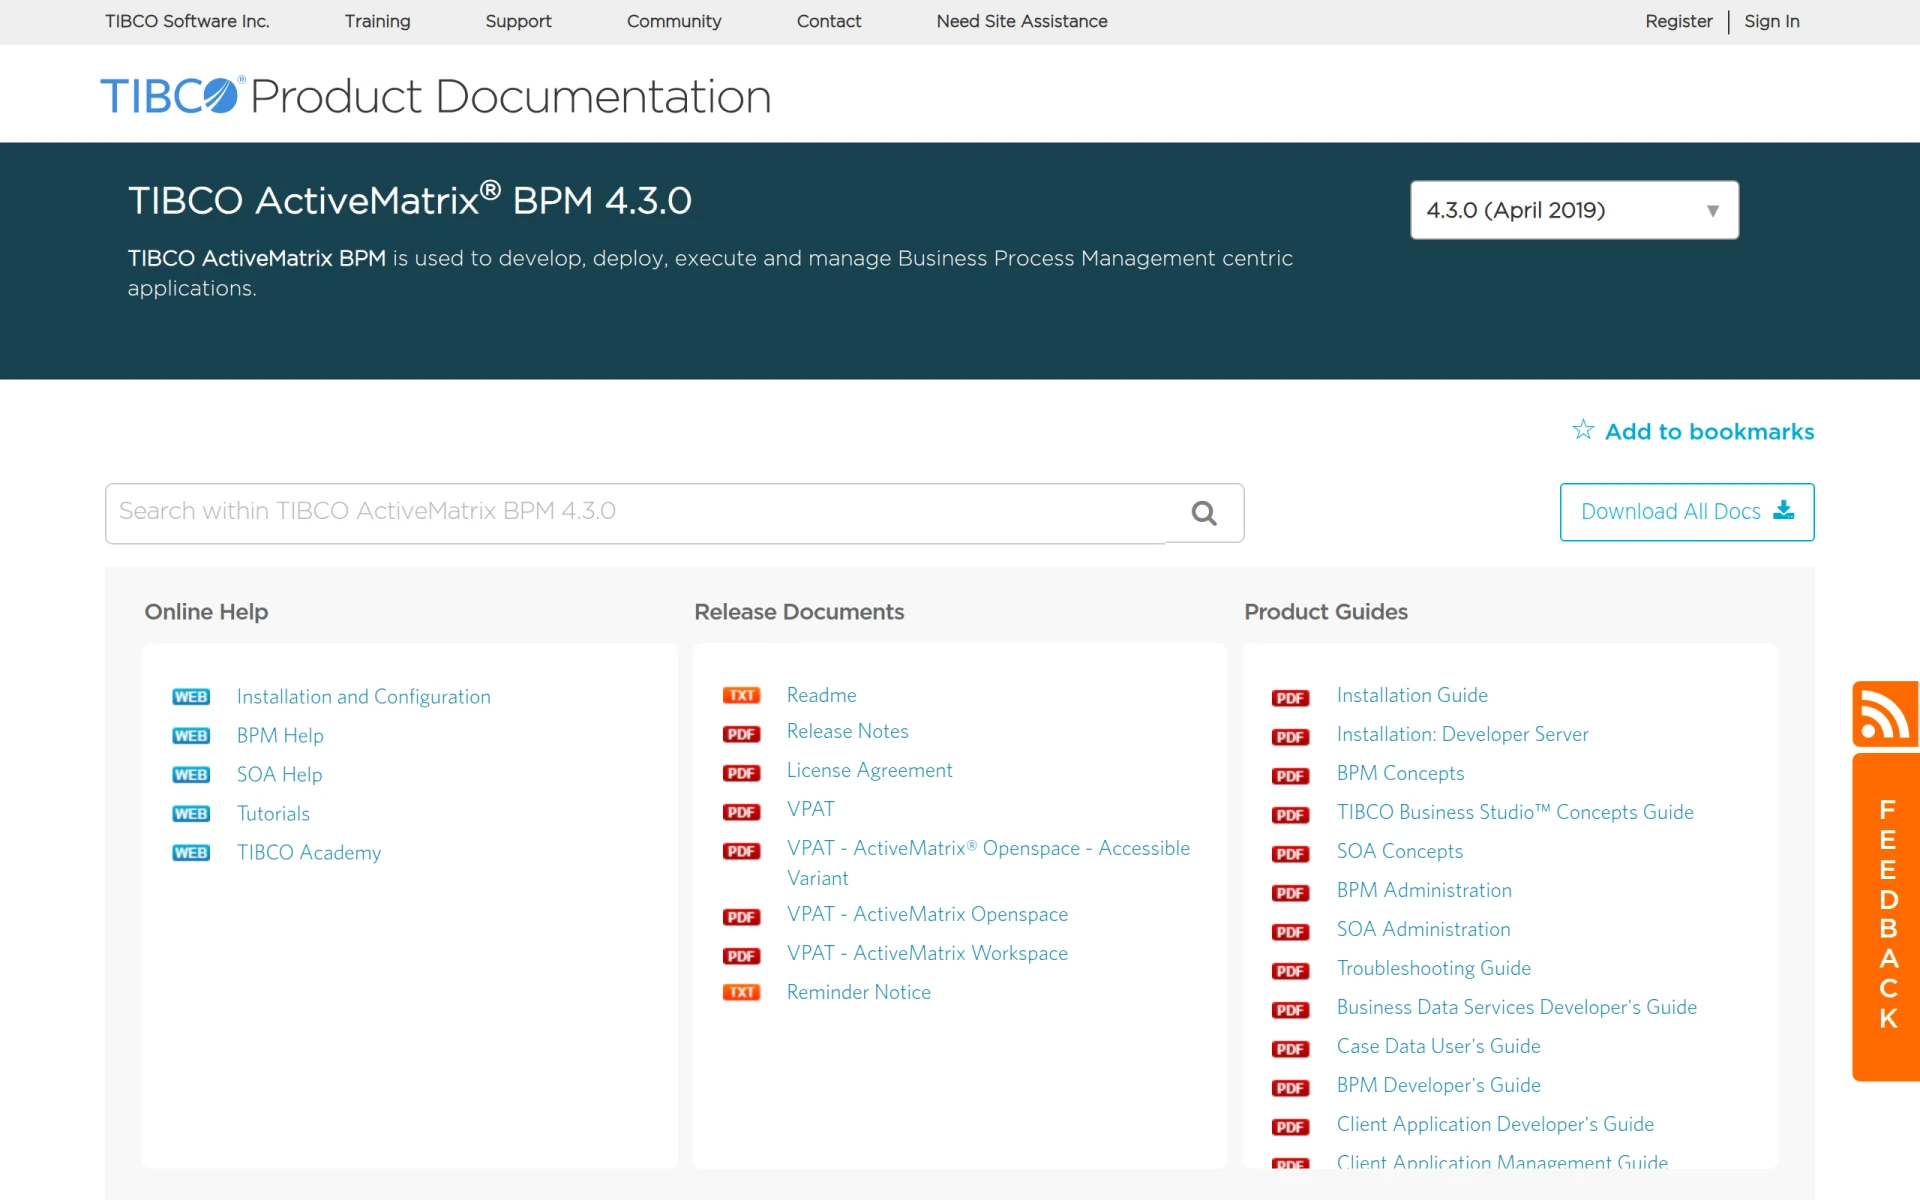Open the BPM Help link
This screenshot has height=1200, width=1920.
(280, 736)
